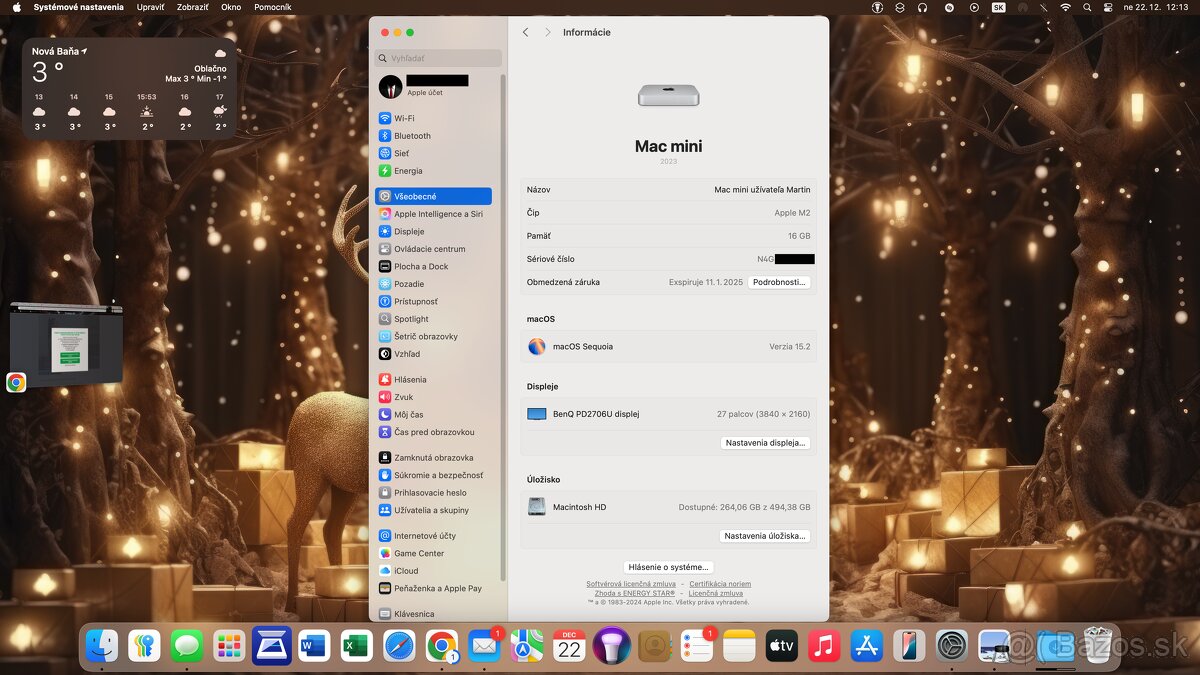Open Zobraziť menu
Viewport: 1200px width, 675px height.
193,7
